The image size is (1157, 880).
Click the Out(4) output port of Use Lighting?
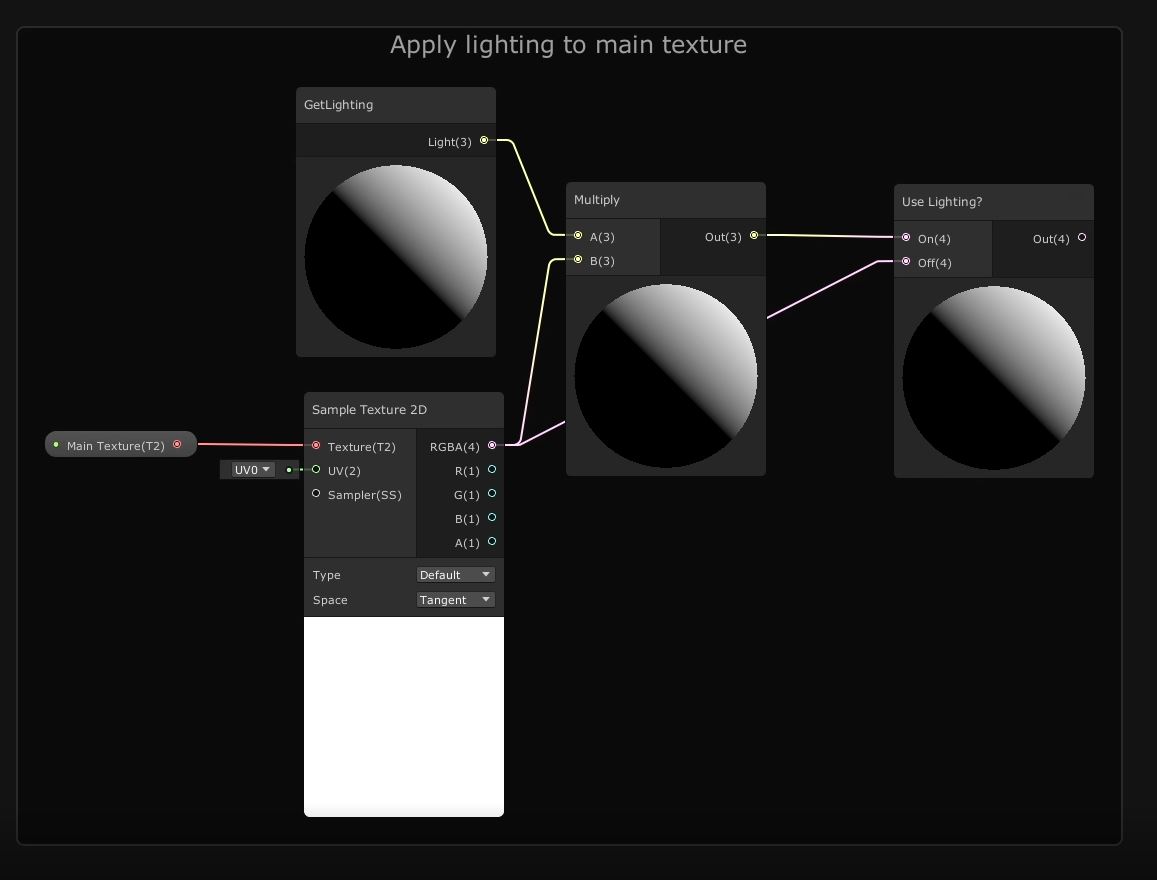coord(1082,238)
